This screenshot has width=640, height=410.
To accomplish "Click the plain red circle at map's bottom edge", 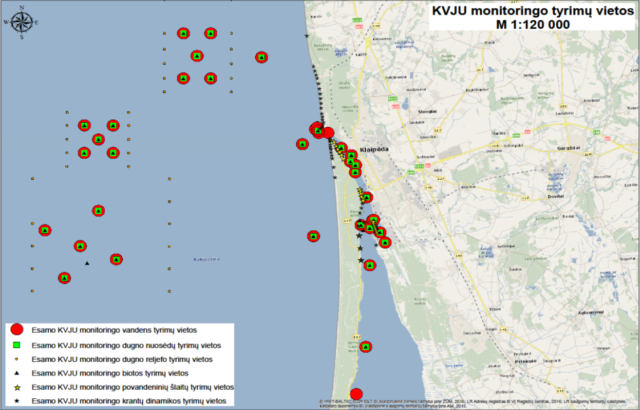I will pyautogui.click(x=356, y=394).
